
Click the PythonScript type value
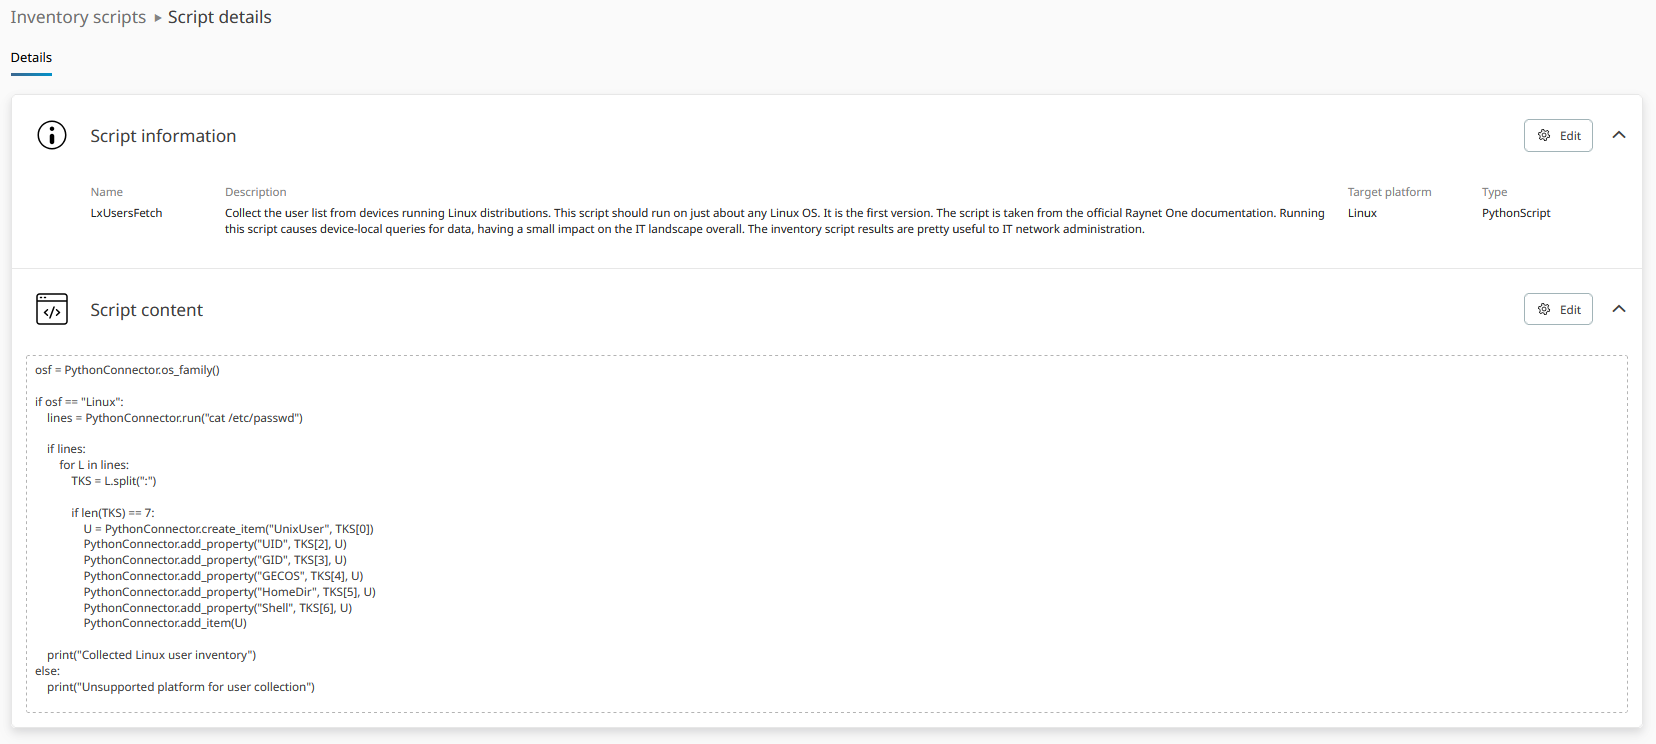[x=1516, y=213]
